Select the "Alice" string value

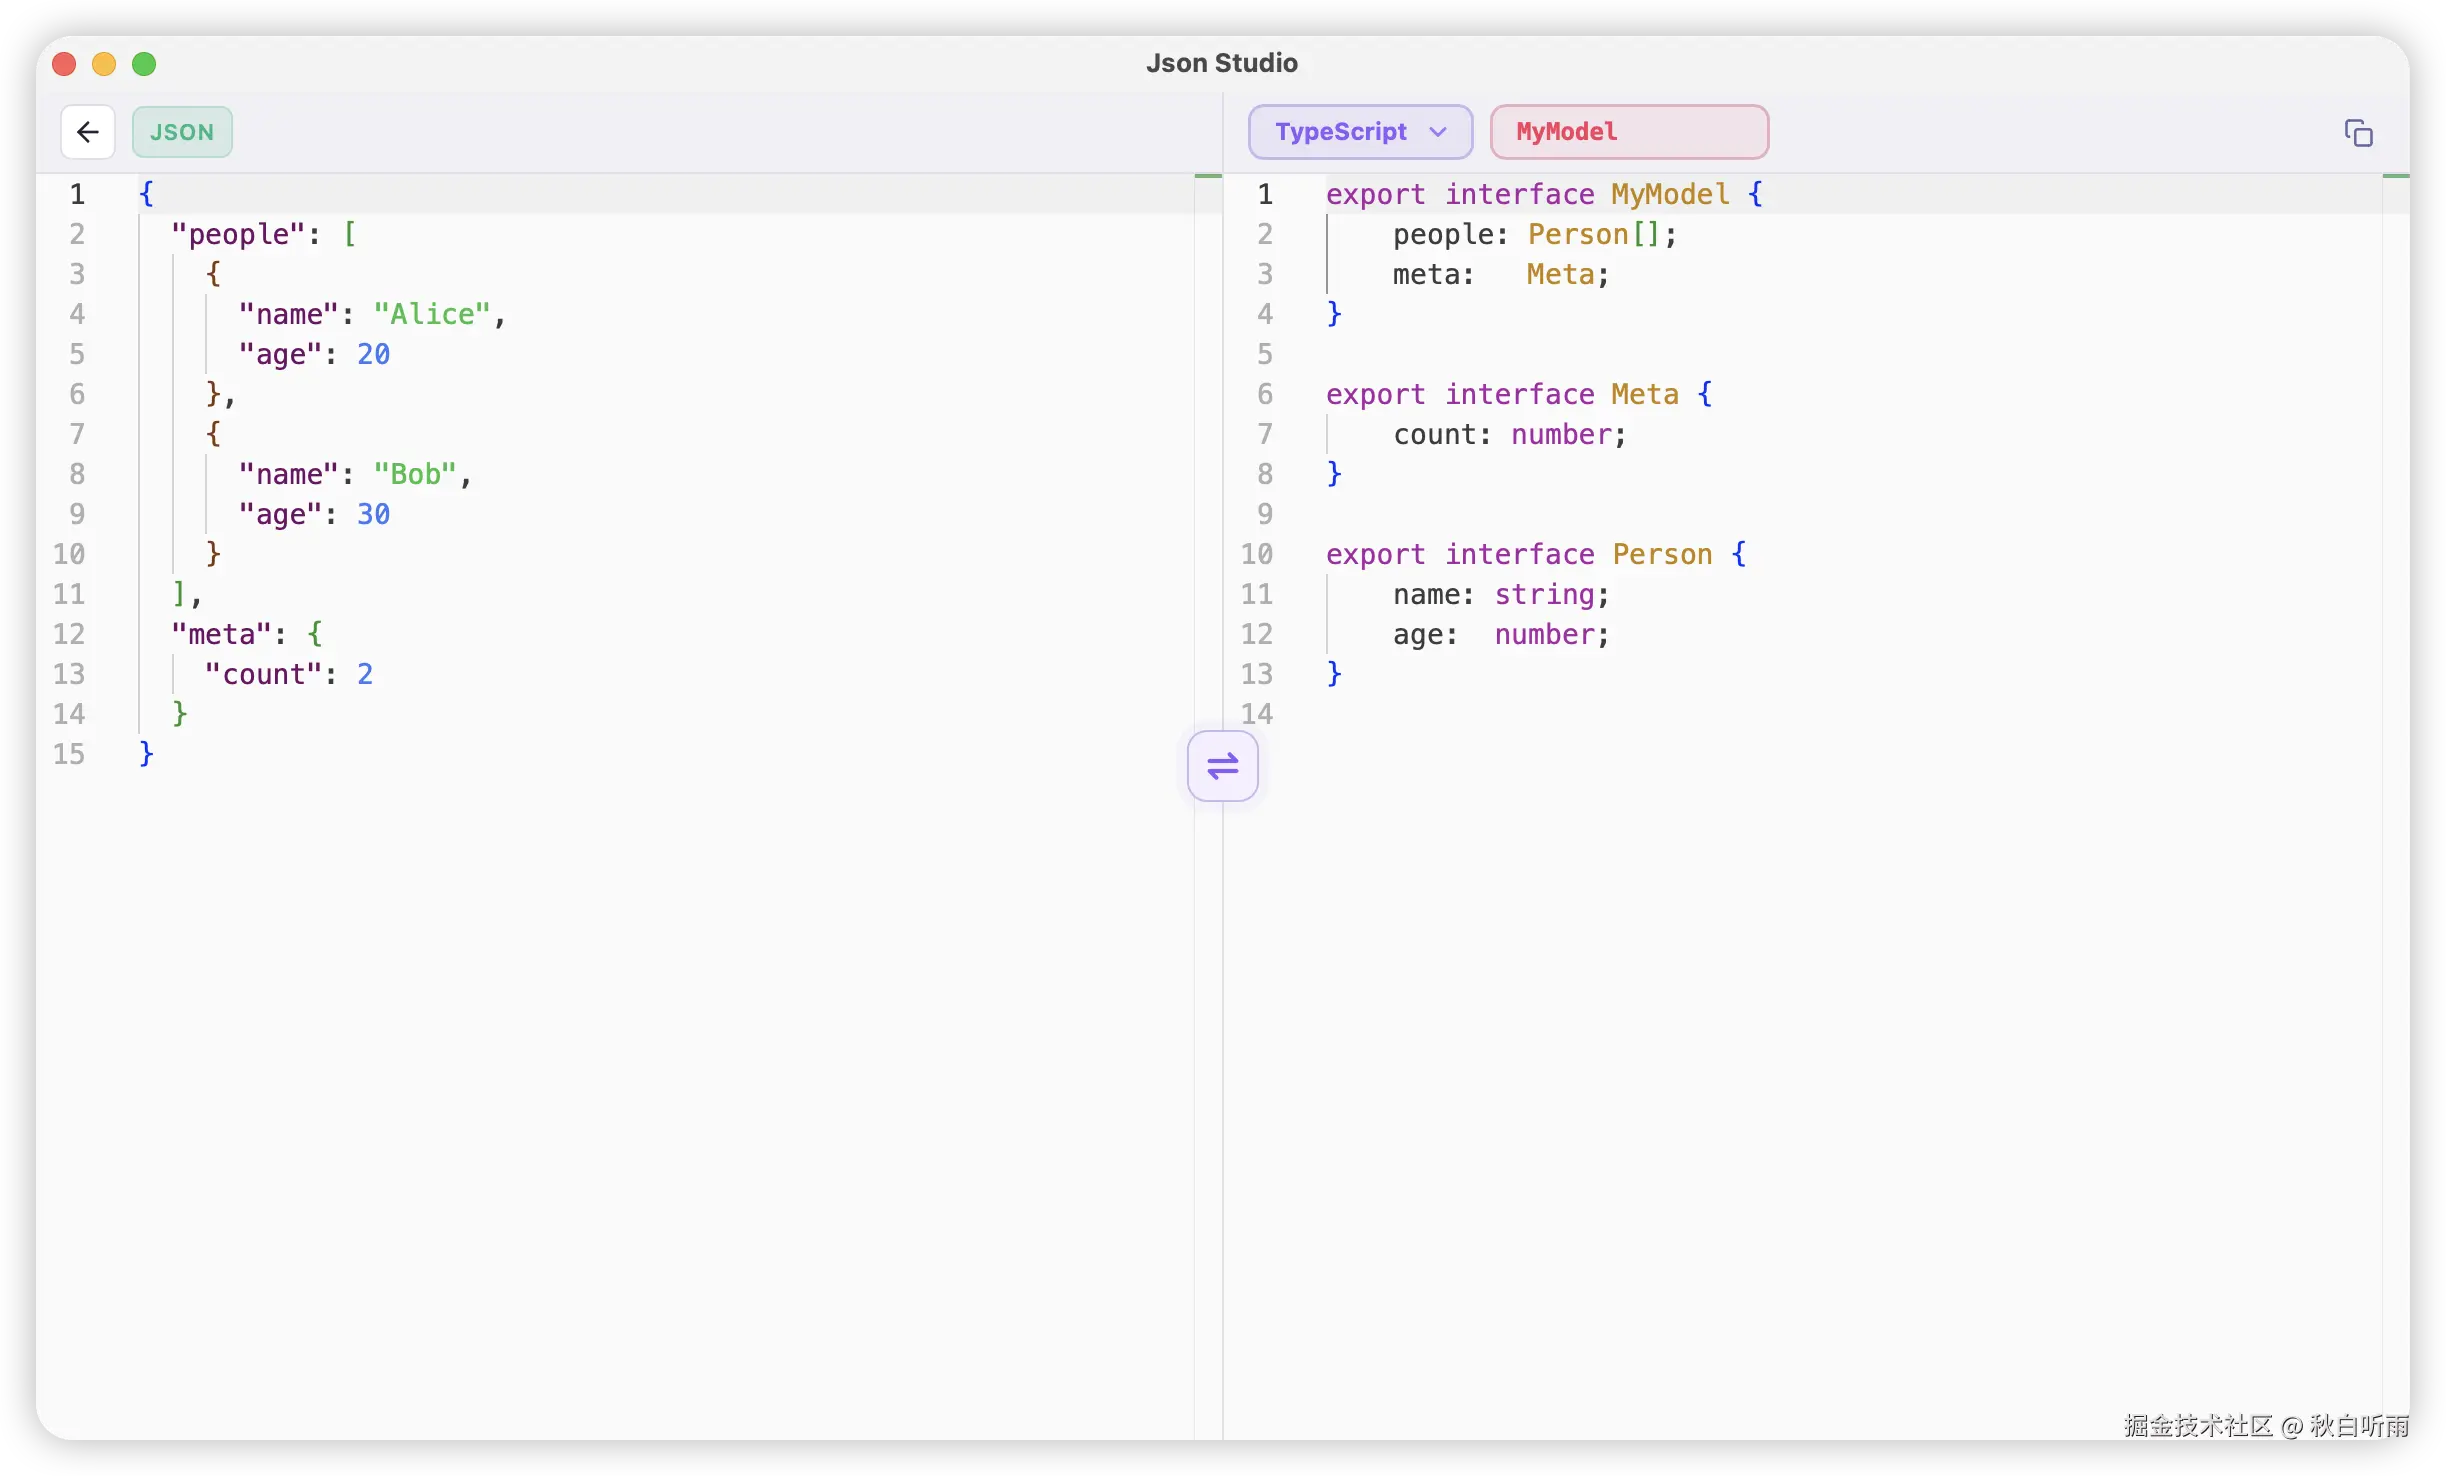[432, 313]
